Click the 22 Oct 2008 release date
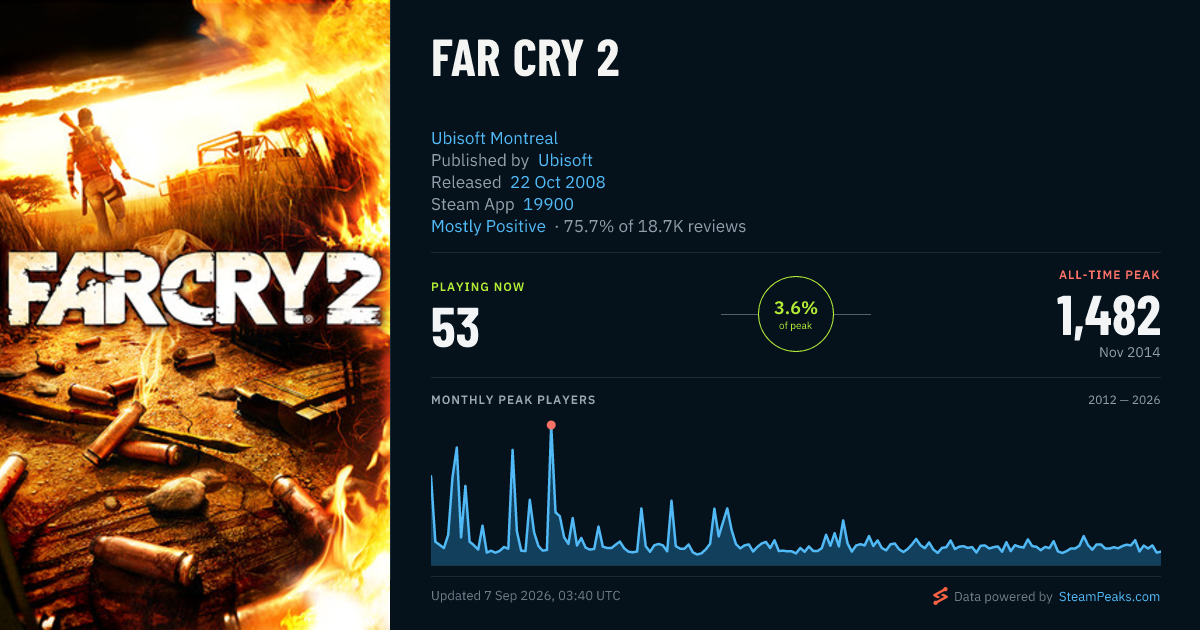Screen dimensions: 1200x630 pos(557,182)
